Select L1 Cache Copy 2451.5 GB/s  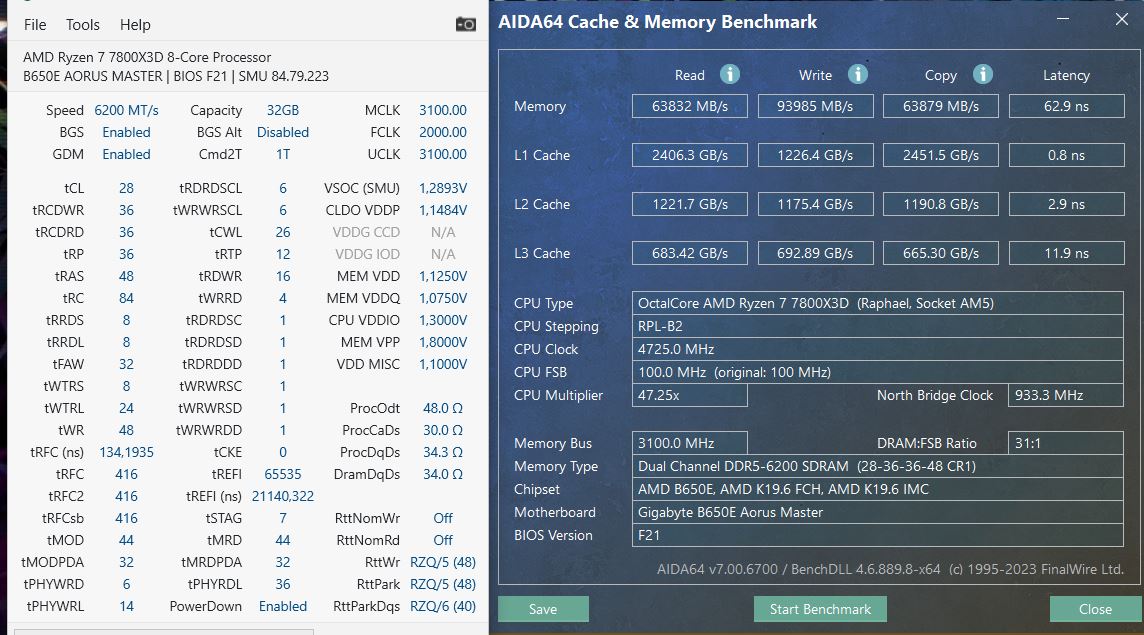tap(940, 155)
